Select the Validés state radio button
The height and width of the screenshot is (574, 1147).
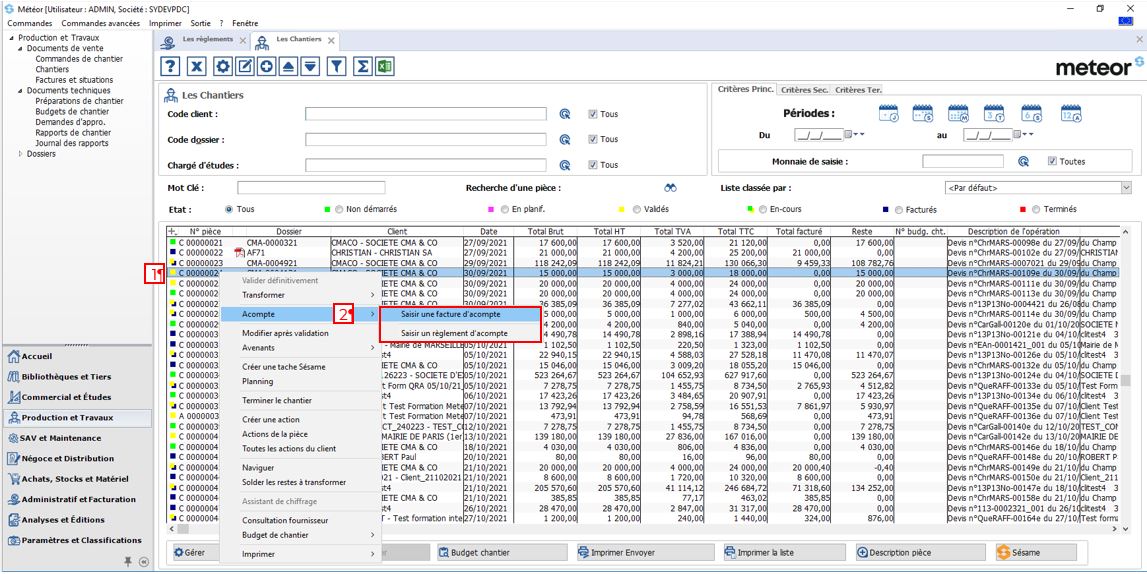point(636,209)
